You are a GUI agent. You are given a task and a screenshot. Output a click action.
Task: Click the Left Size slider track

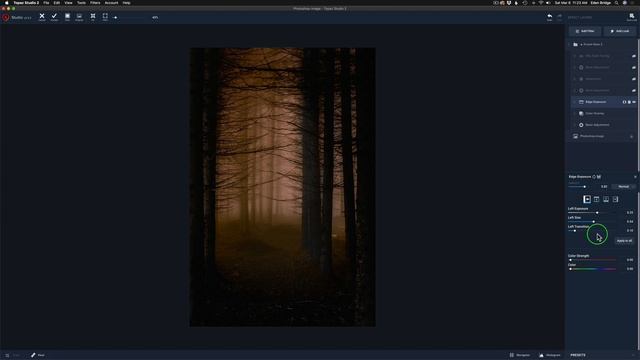coord(592,222)
